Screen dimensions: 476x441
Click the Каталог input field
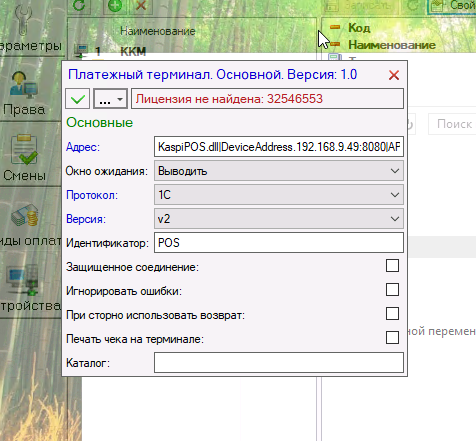point(279,363)
